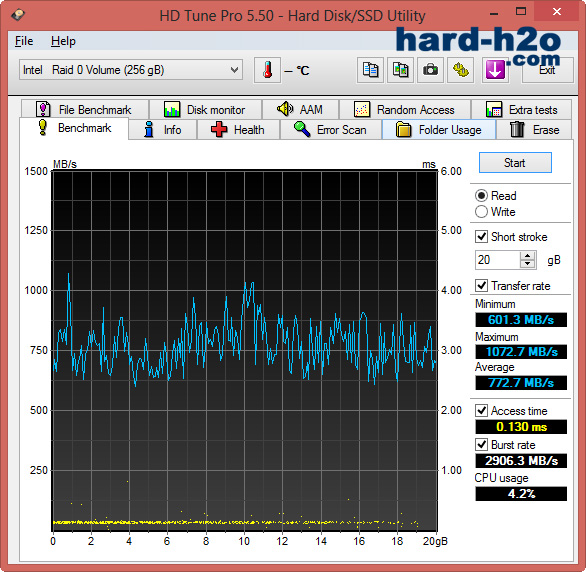Disable the Burst rate checkbox

pyautogui.click(x=481, y=445)
